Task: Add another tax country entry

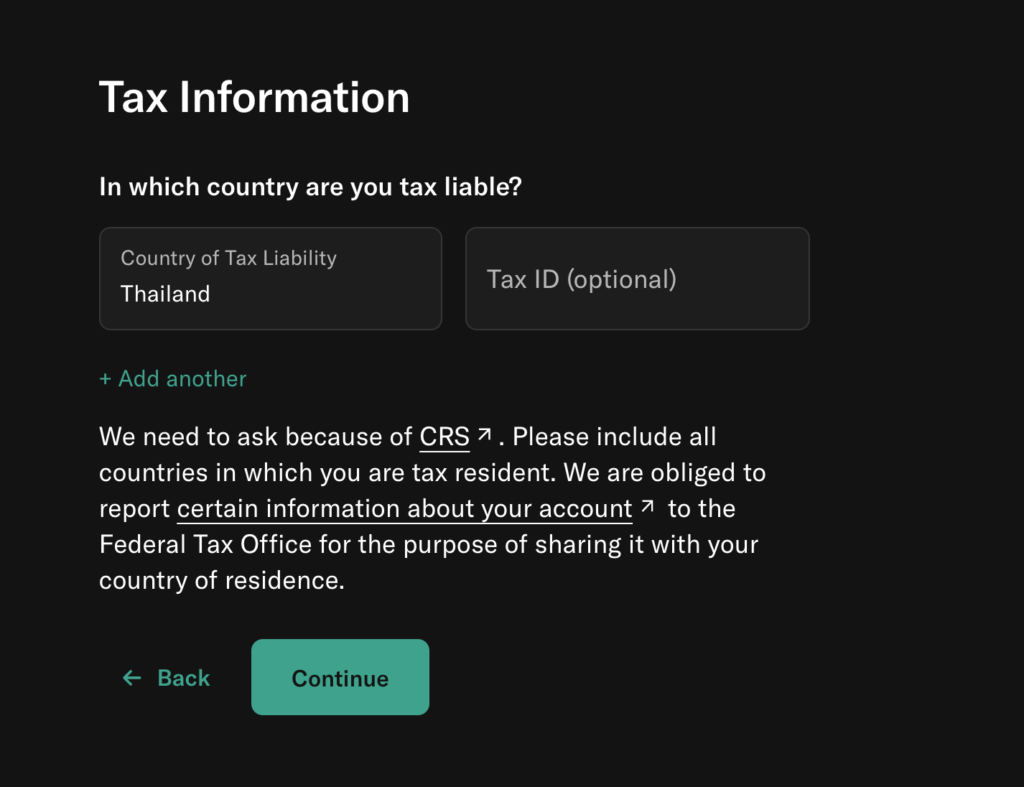Action: (173, 379)
